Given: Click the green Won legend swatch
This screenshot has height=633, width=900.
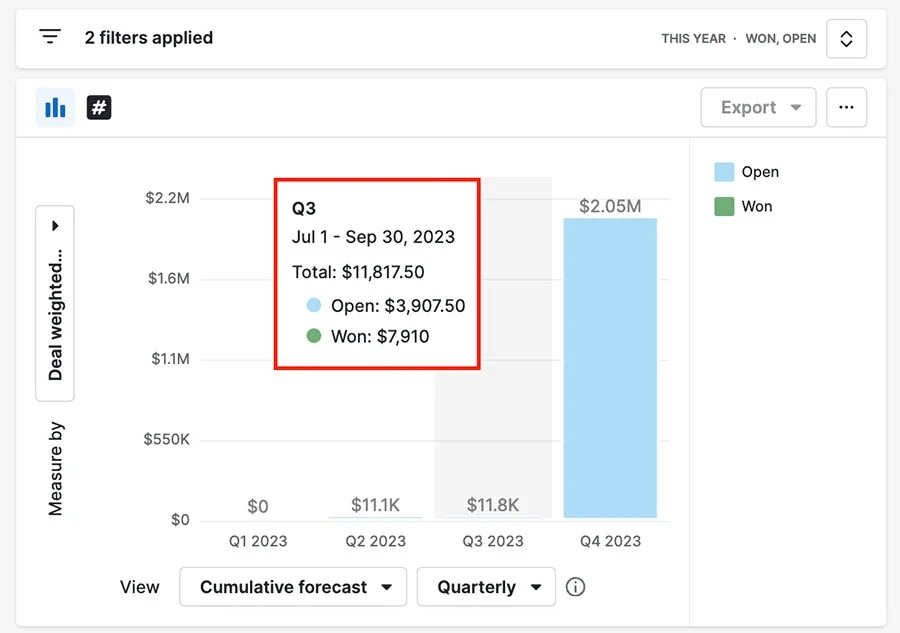Looking at the screenshot, I should coord(724,207).
